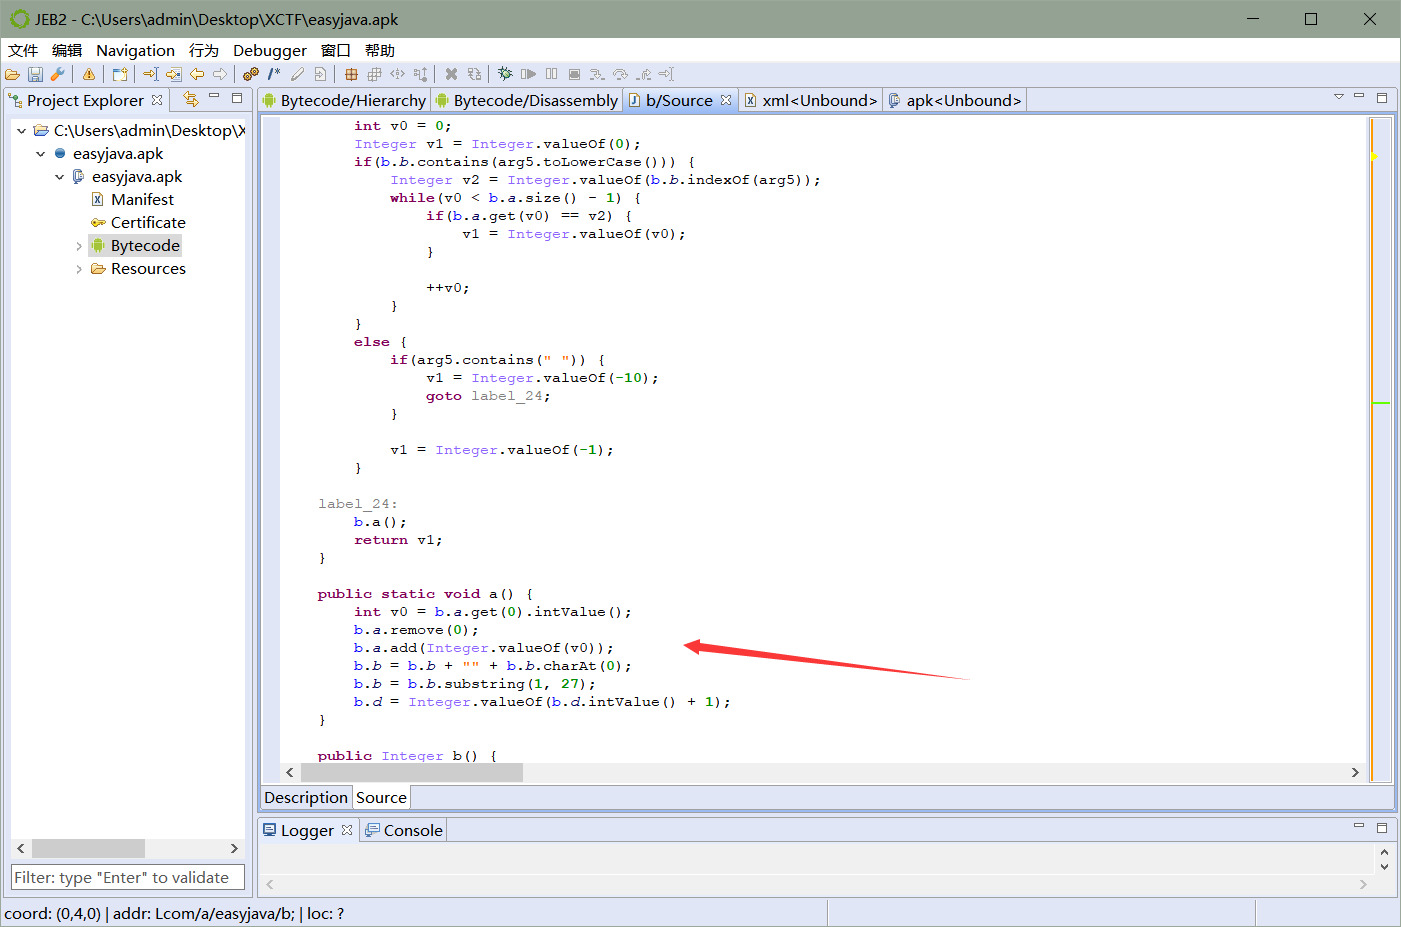Click the angle-brackets code toolbar icon
Image resolution: width=1401 pixels, height=927 pixels.
point(397,74)
